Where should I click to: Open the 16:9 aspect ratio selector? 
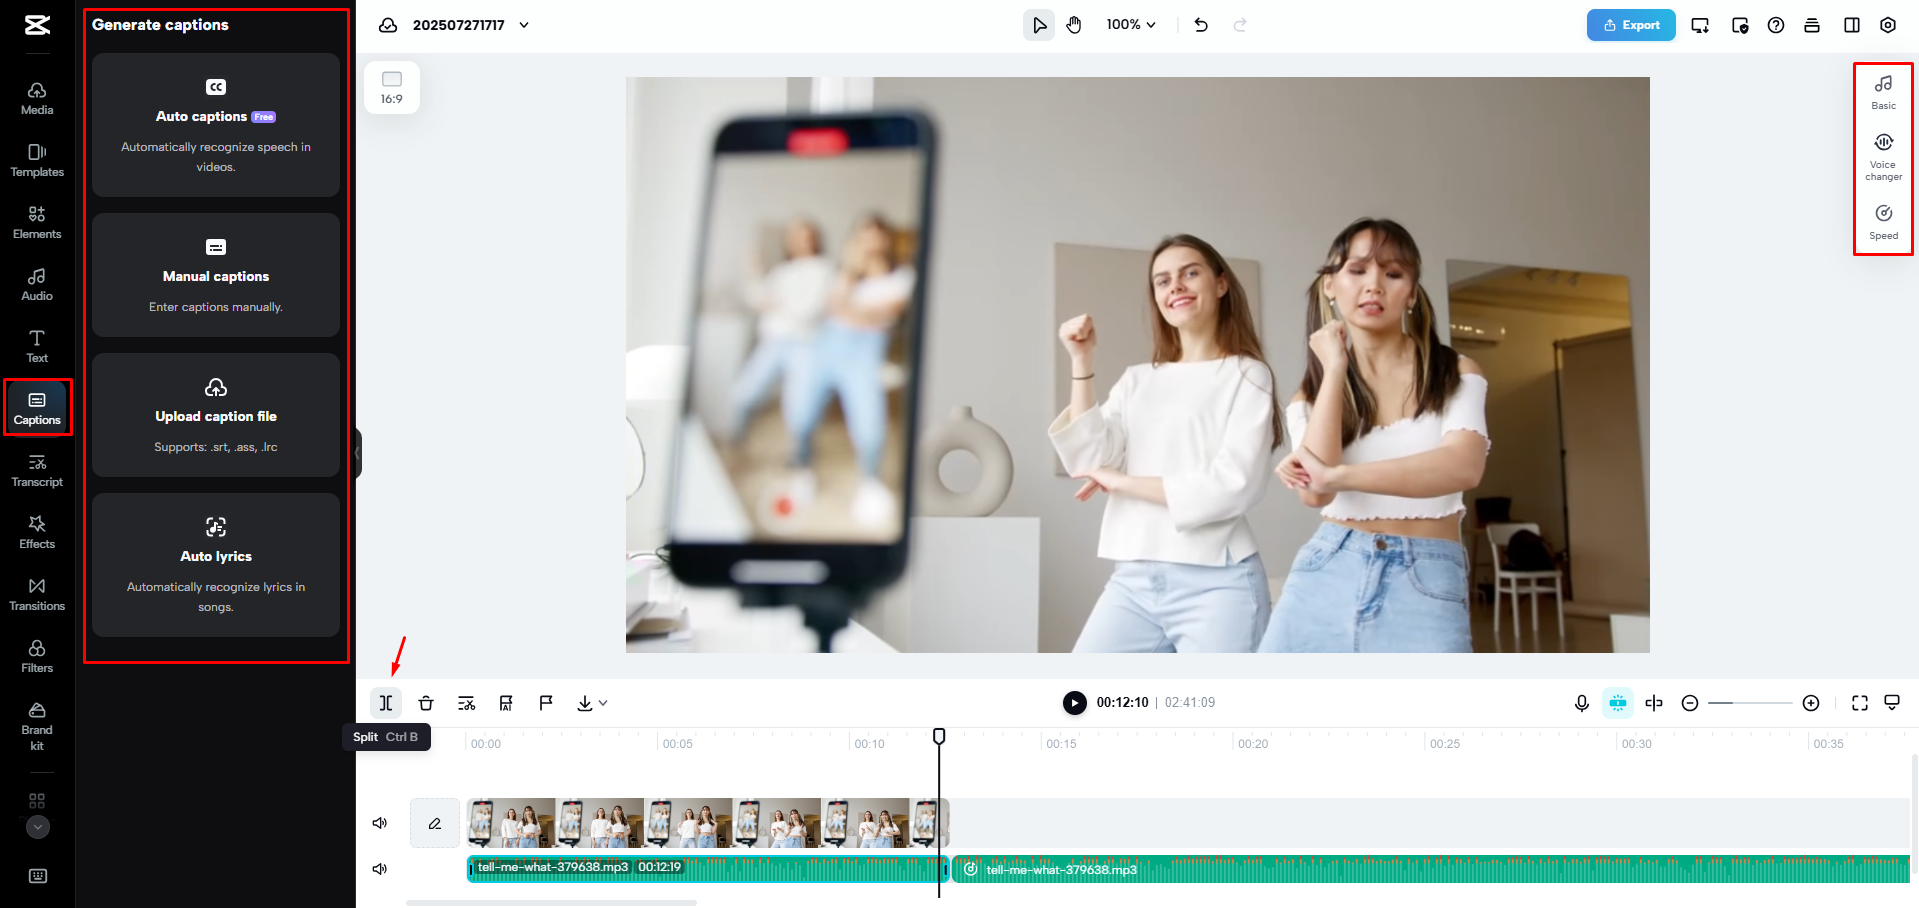(392, 87)
